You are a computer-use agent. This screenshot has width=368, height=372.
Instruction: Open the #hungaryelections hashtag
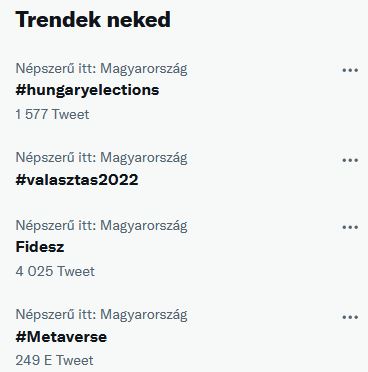pyautogui.click(x=87, y=90)
